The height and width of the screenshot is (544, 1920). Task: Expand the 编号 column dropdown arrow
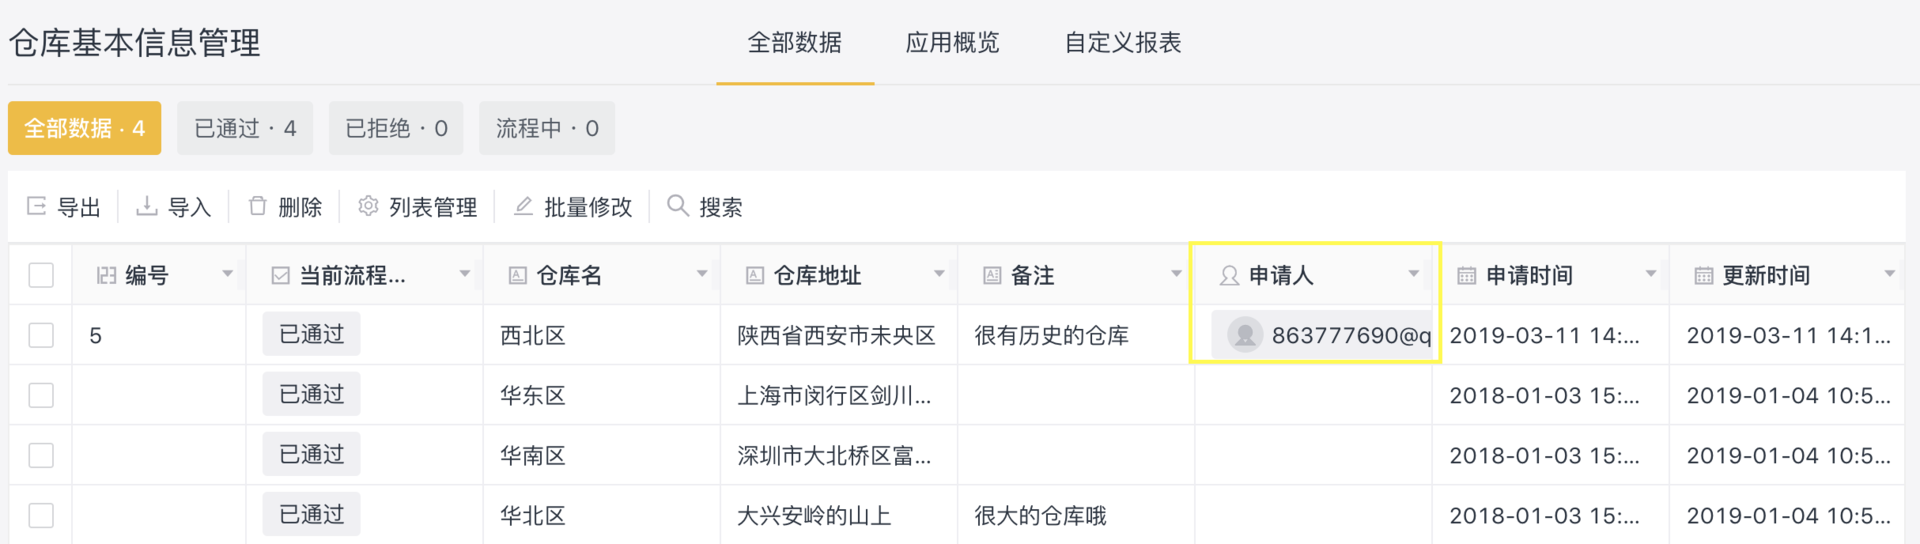(227, 274)
